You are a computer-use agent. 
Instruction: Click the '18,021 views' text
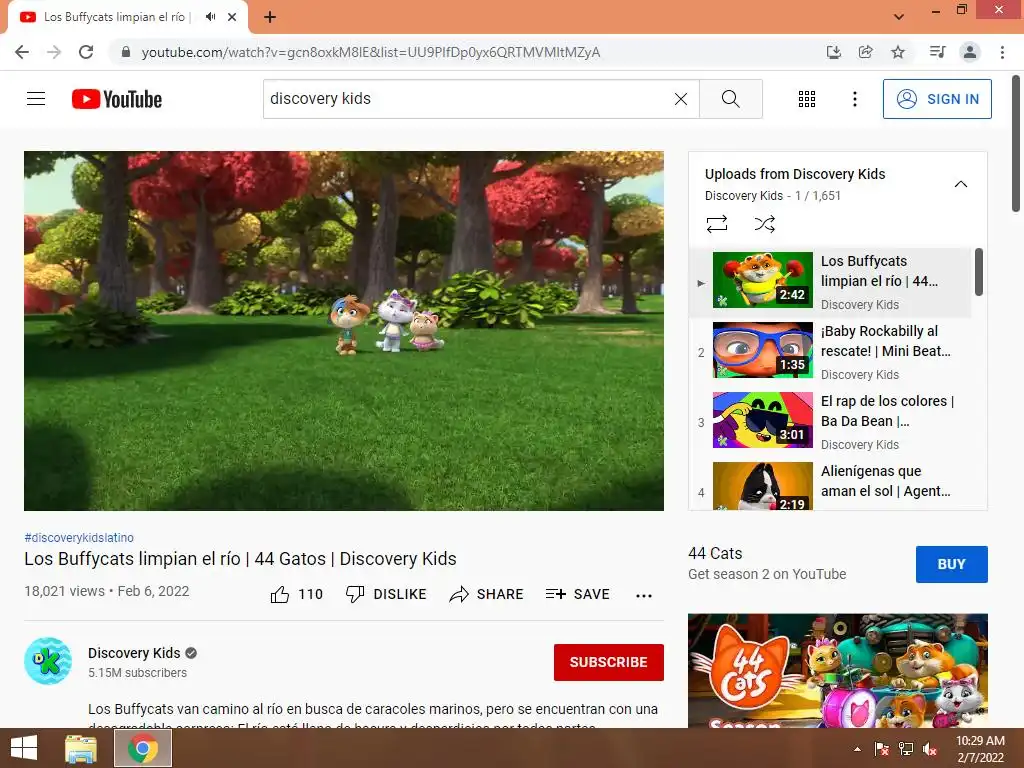pos(64,591)
